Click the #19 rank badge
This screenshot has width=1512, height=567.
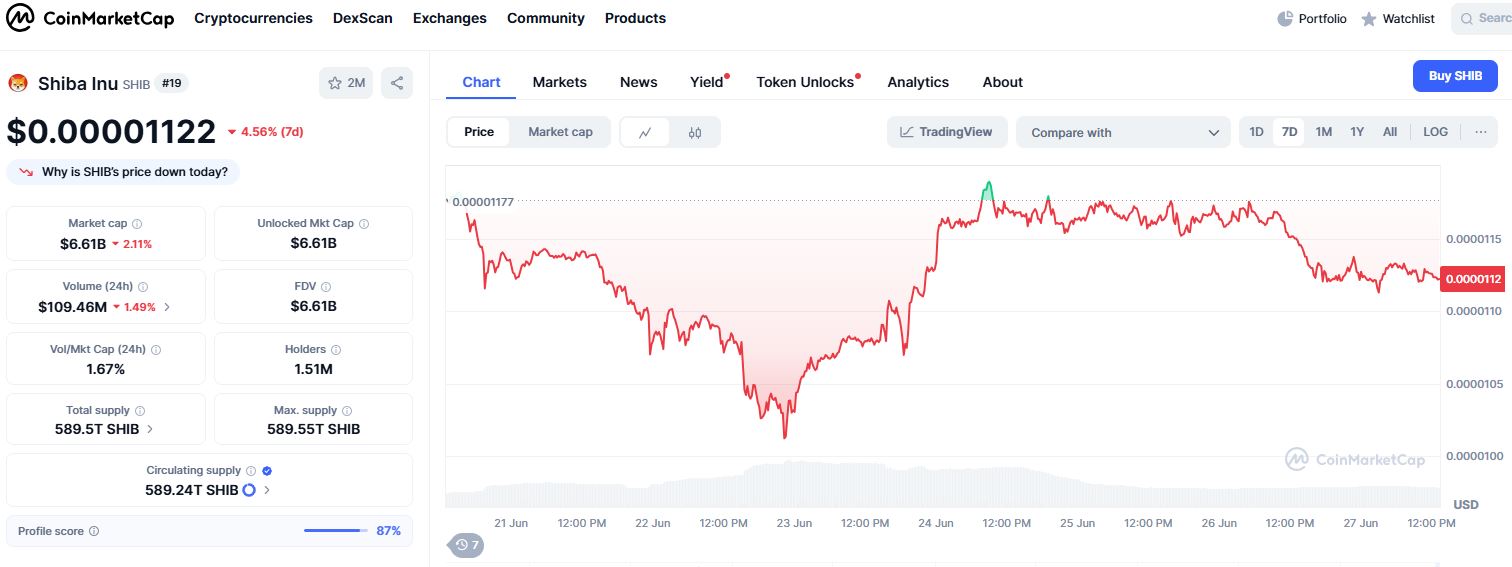[172, 83]
